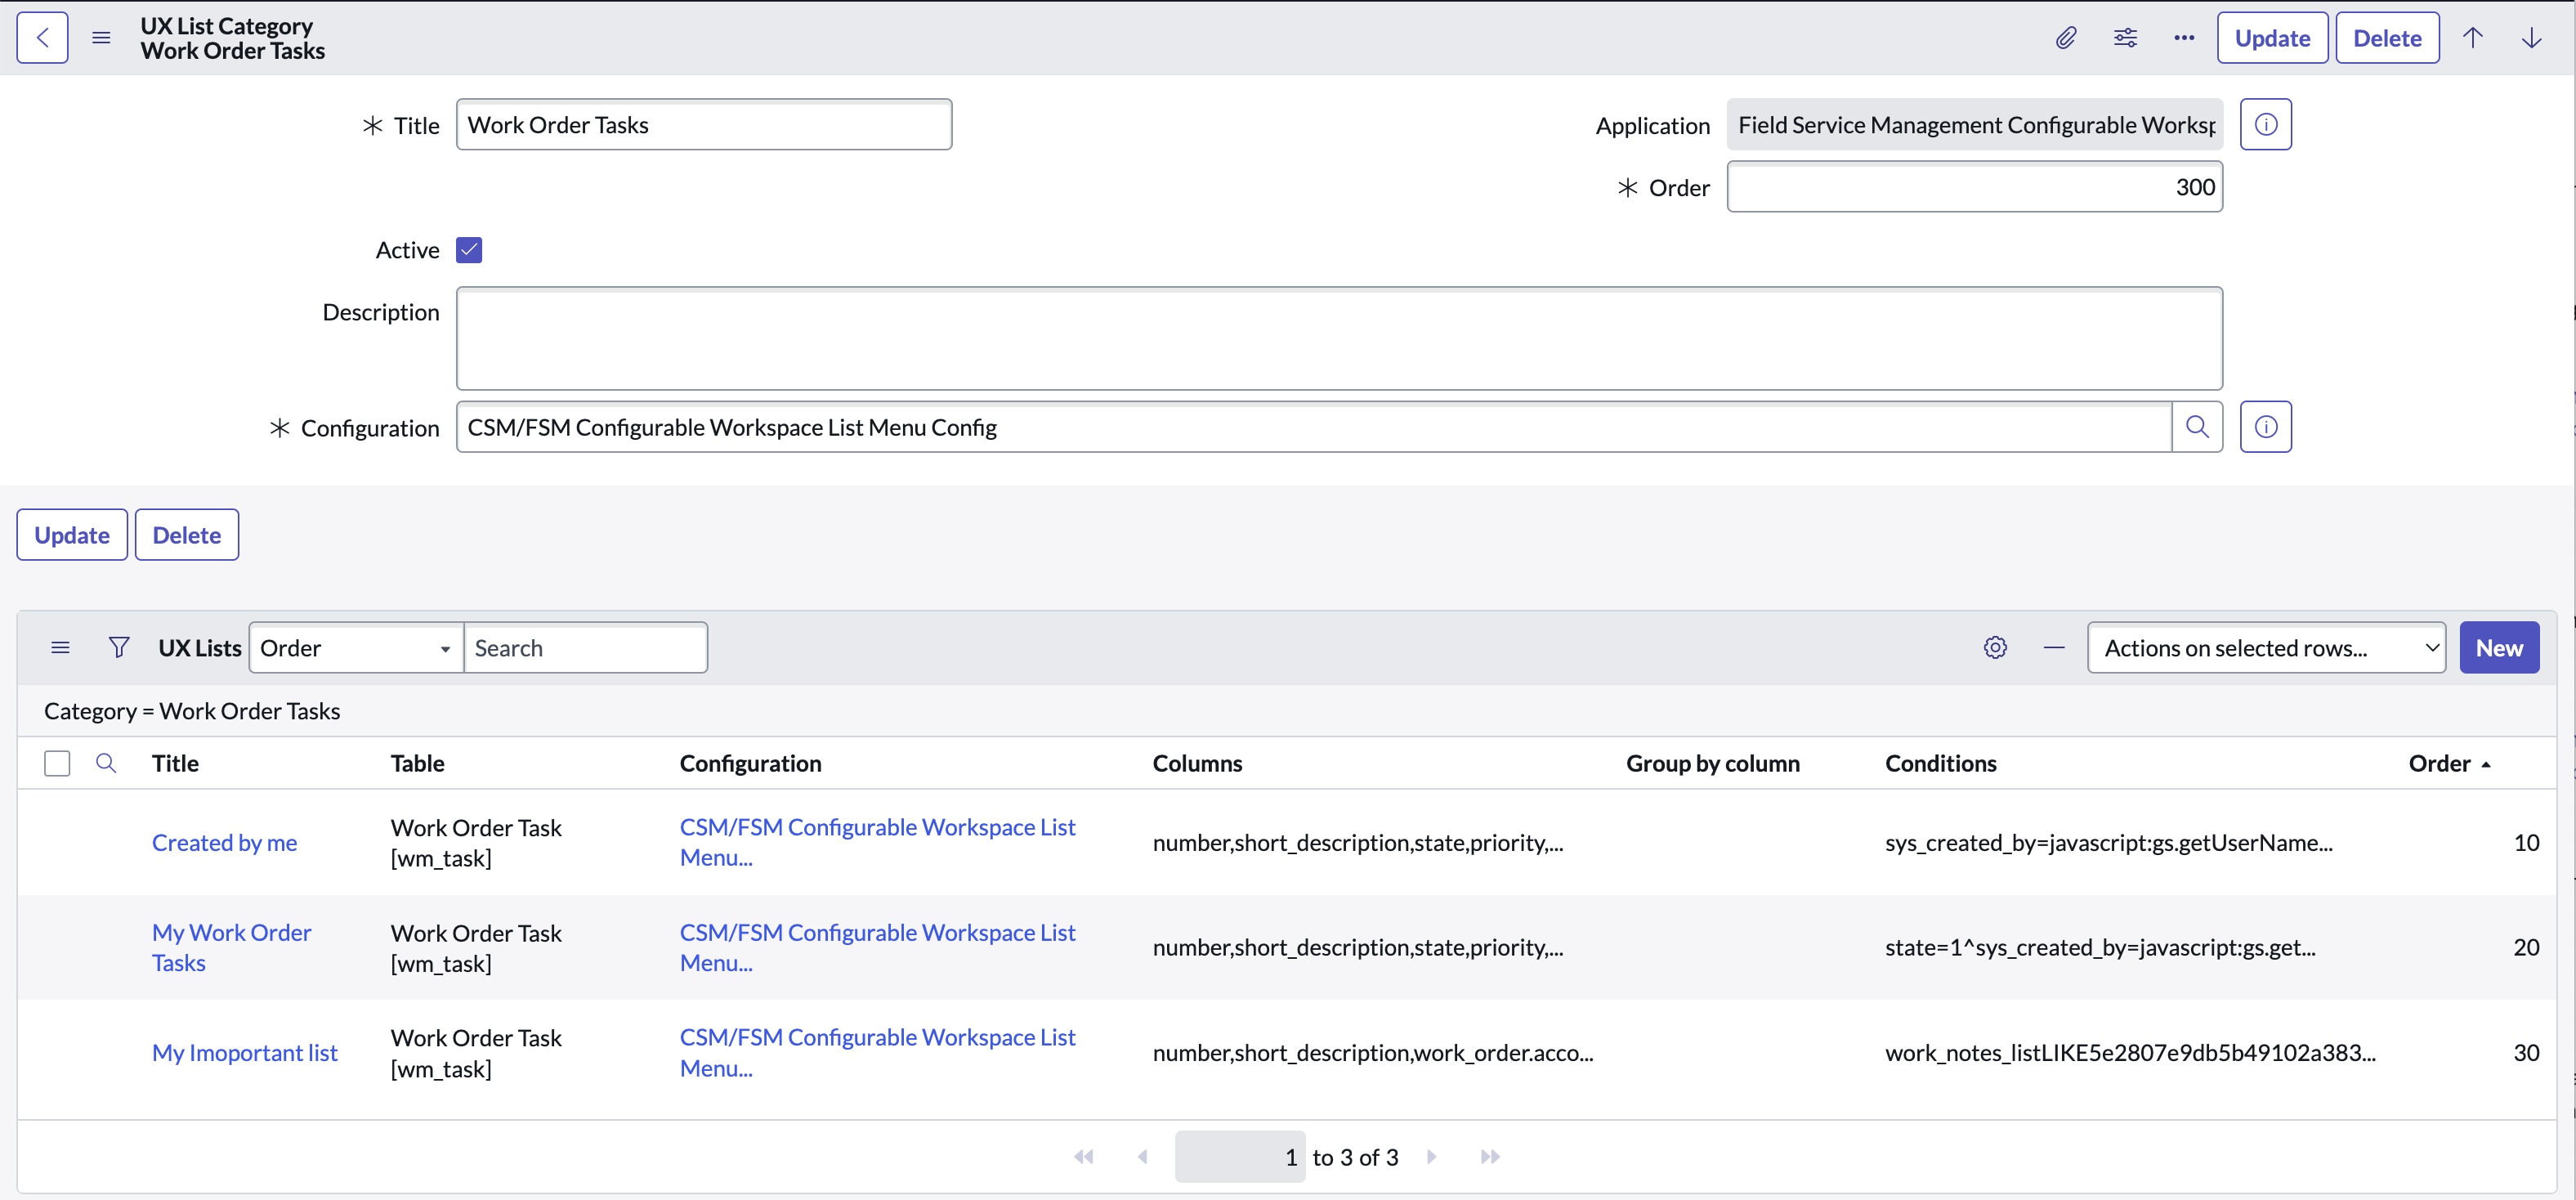Open the form context menu
Viewport: 2576px width, 1200px height.
coord(101,37)
